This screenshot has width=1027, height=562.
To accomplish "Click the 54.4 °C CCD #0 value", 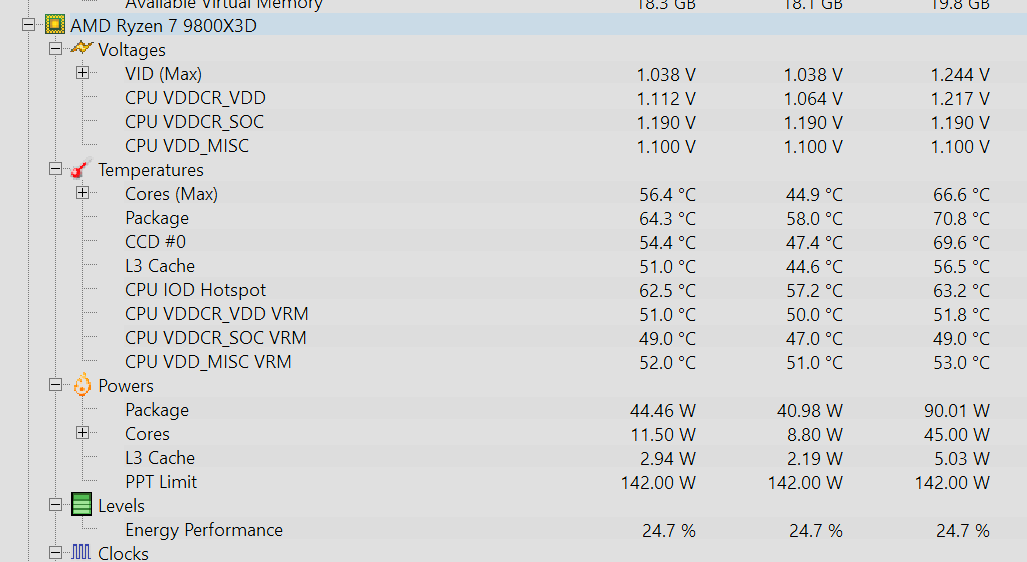I will pyautogui.click(x=667, y=242).
